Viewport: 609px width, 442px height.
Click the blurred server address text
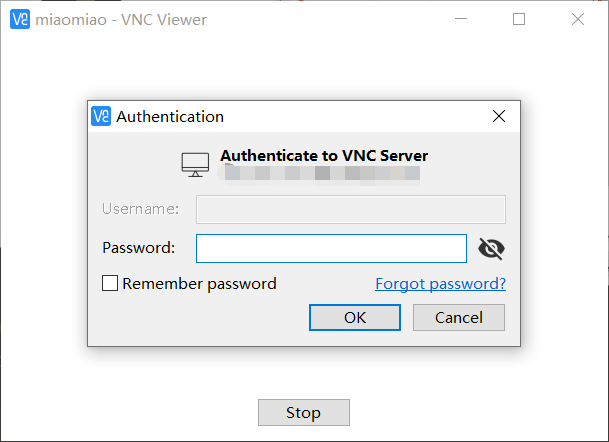click(x=318, y=173)
